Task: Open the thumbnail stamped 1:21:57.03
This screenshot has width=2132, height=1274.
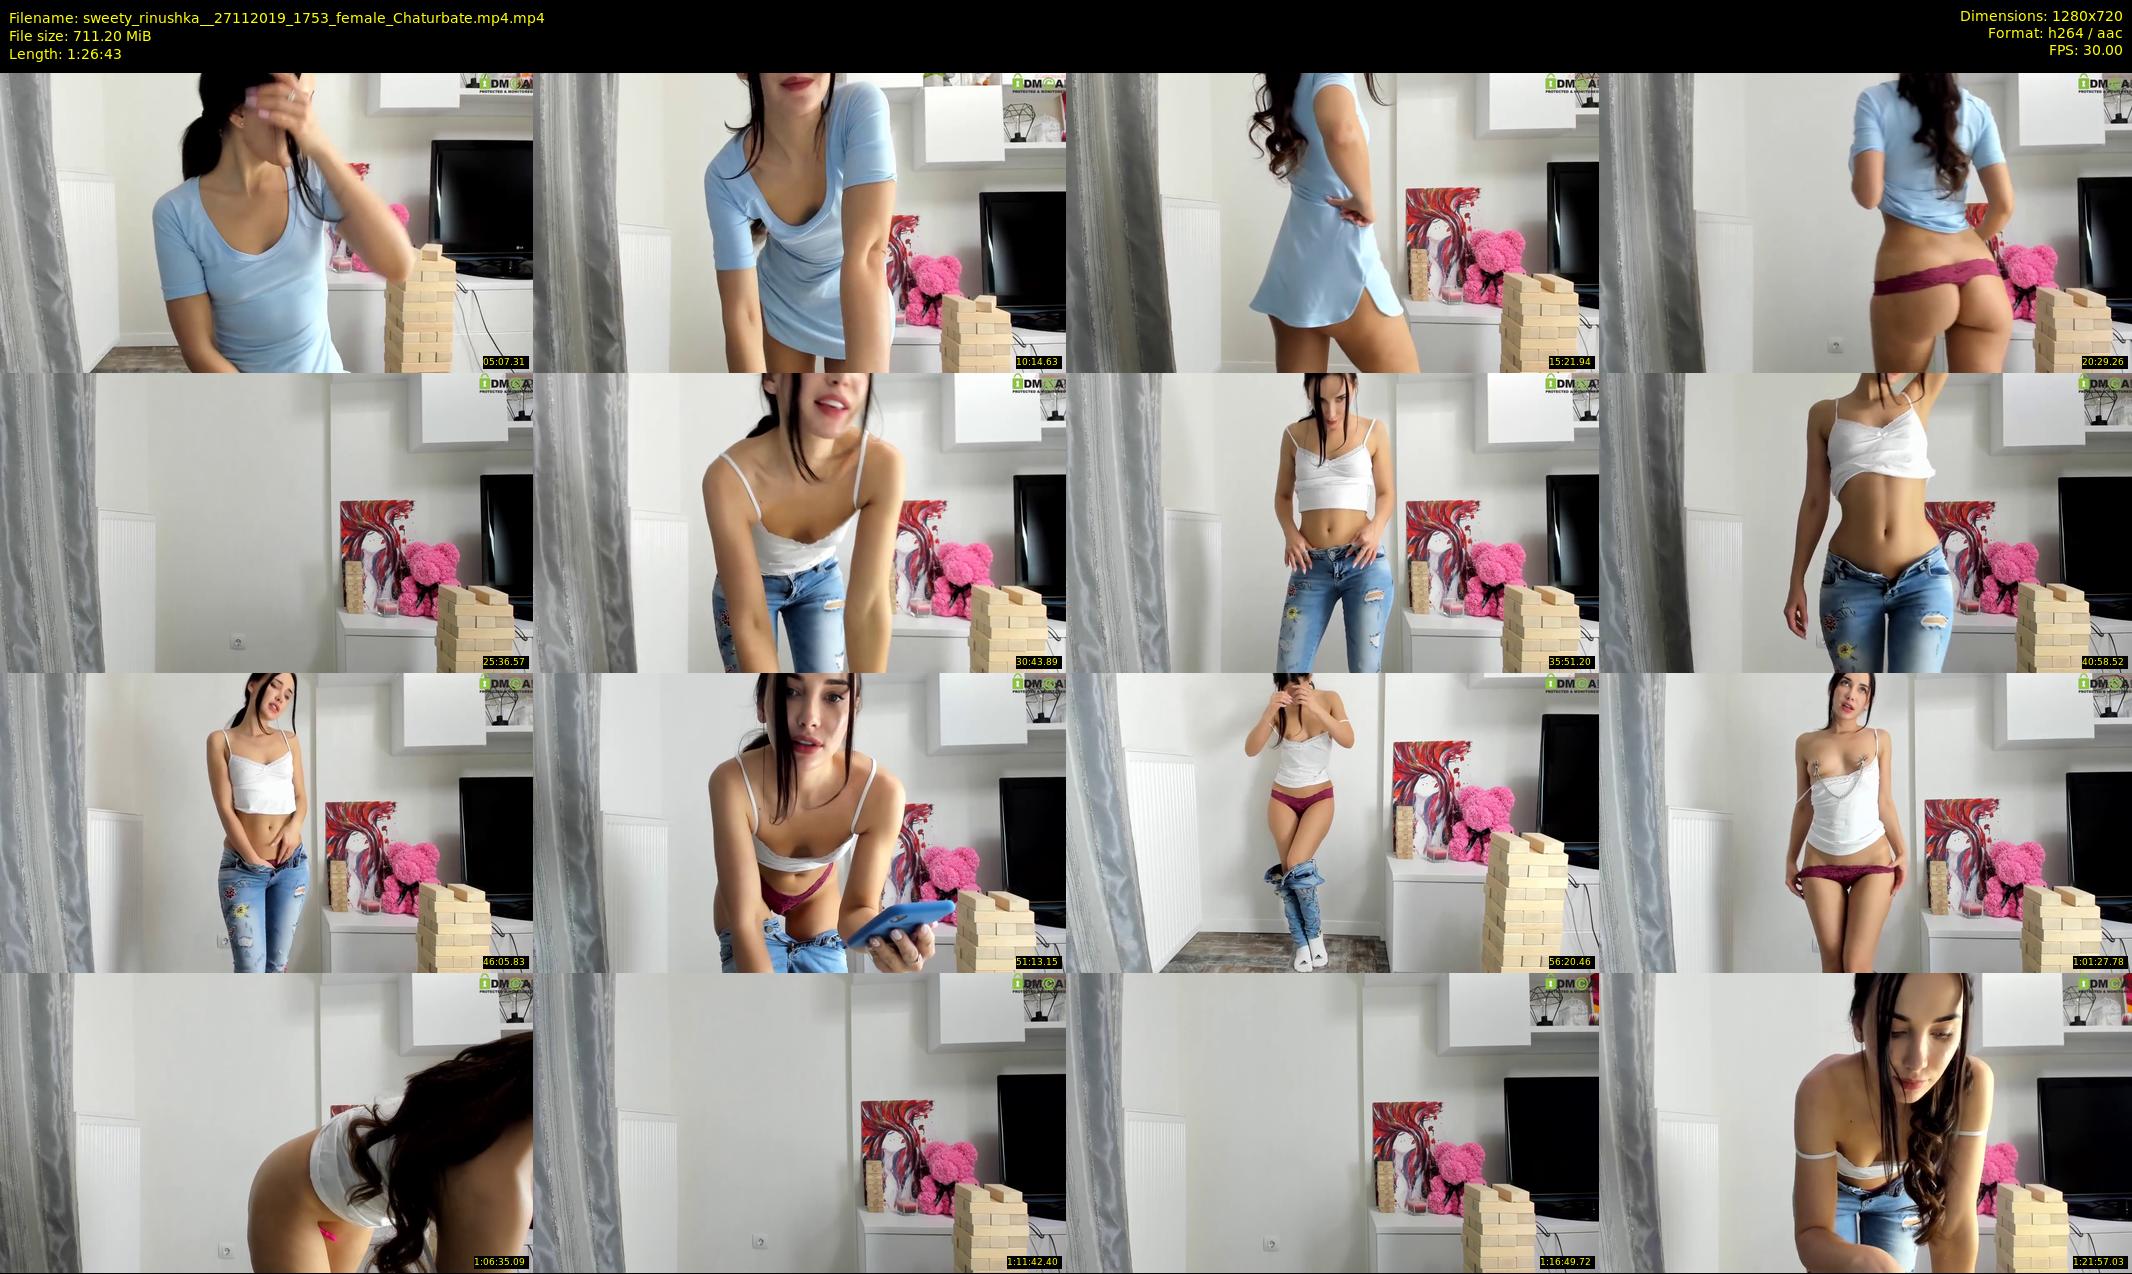Action: coord(1865,1122)
